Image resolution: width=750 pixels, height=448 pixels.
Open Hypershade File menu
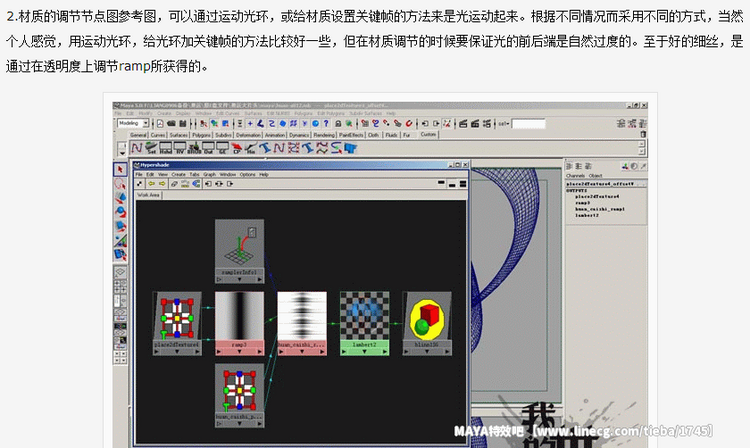point(139,175)
